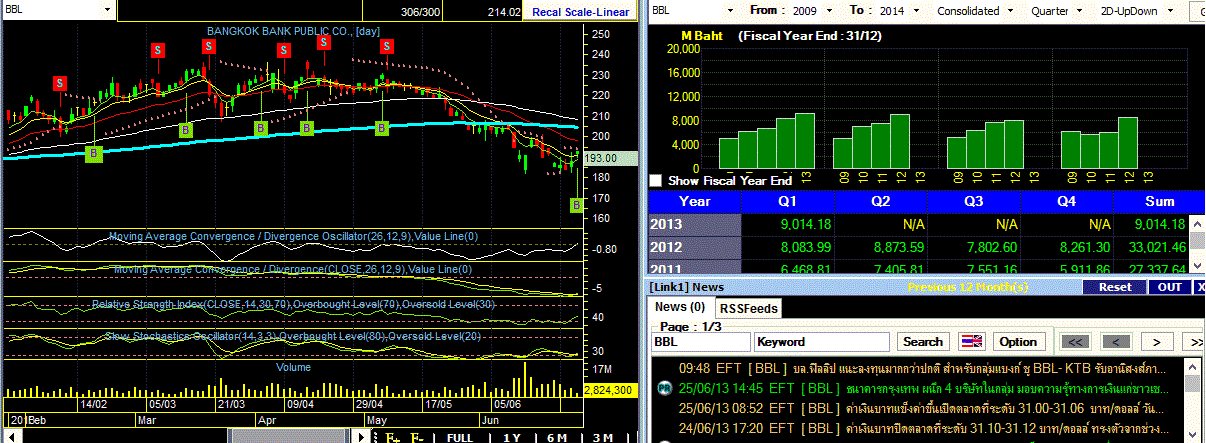Viewport: 1206px width, 443px height.
Task: Click the PR icon beside the 25/06/13 14:45 news
Action: pos(663,387)
